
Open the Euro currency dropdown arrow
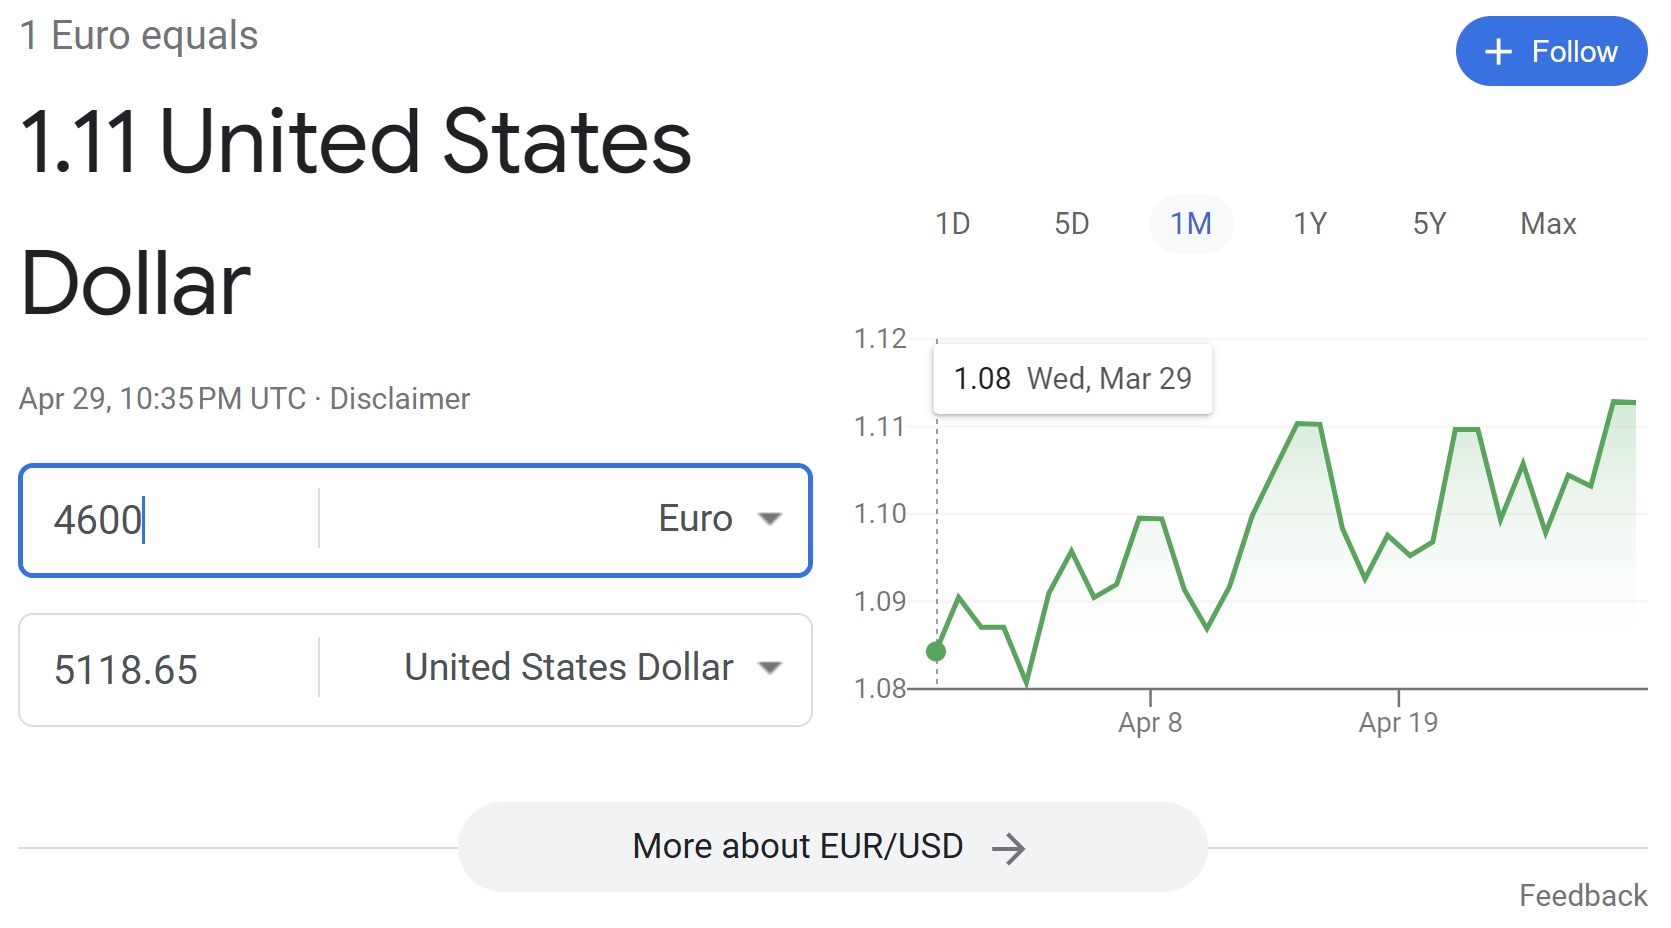click(769, 519)
